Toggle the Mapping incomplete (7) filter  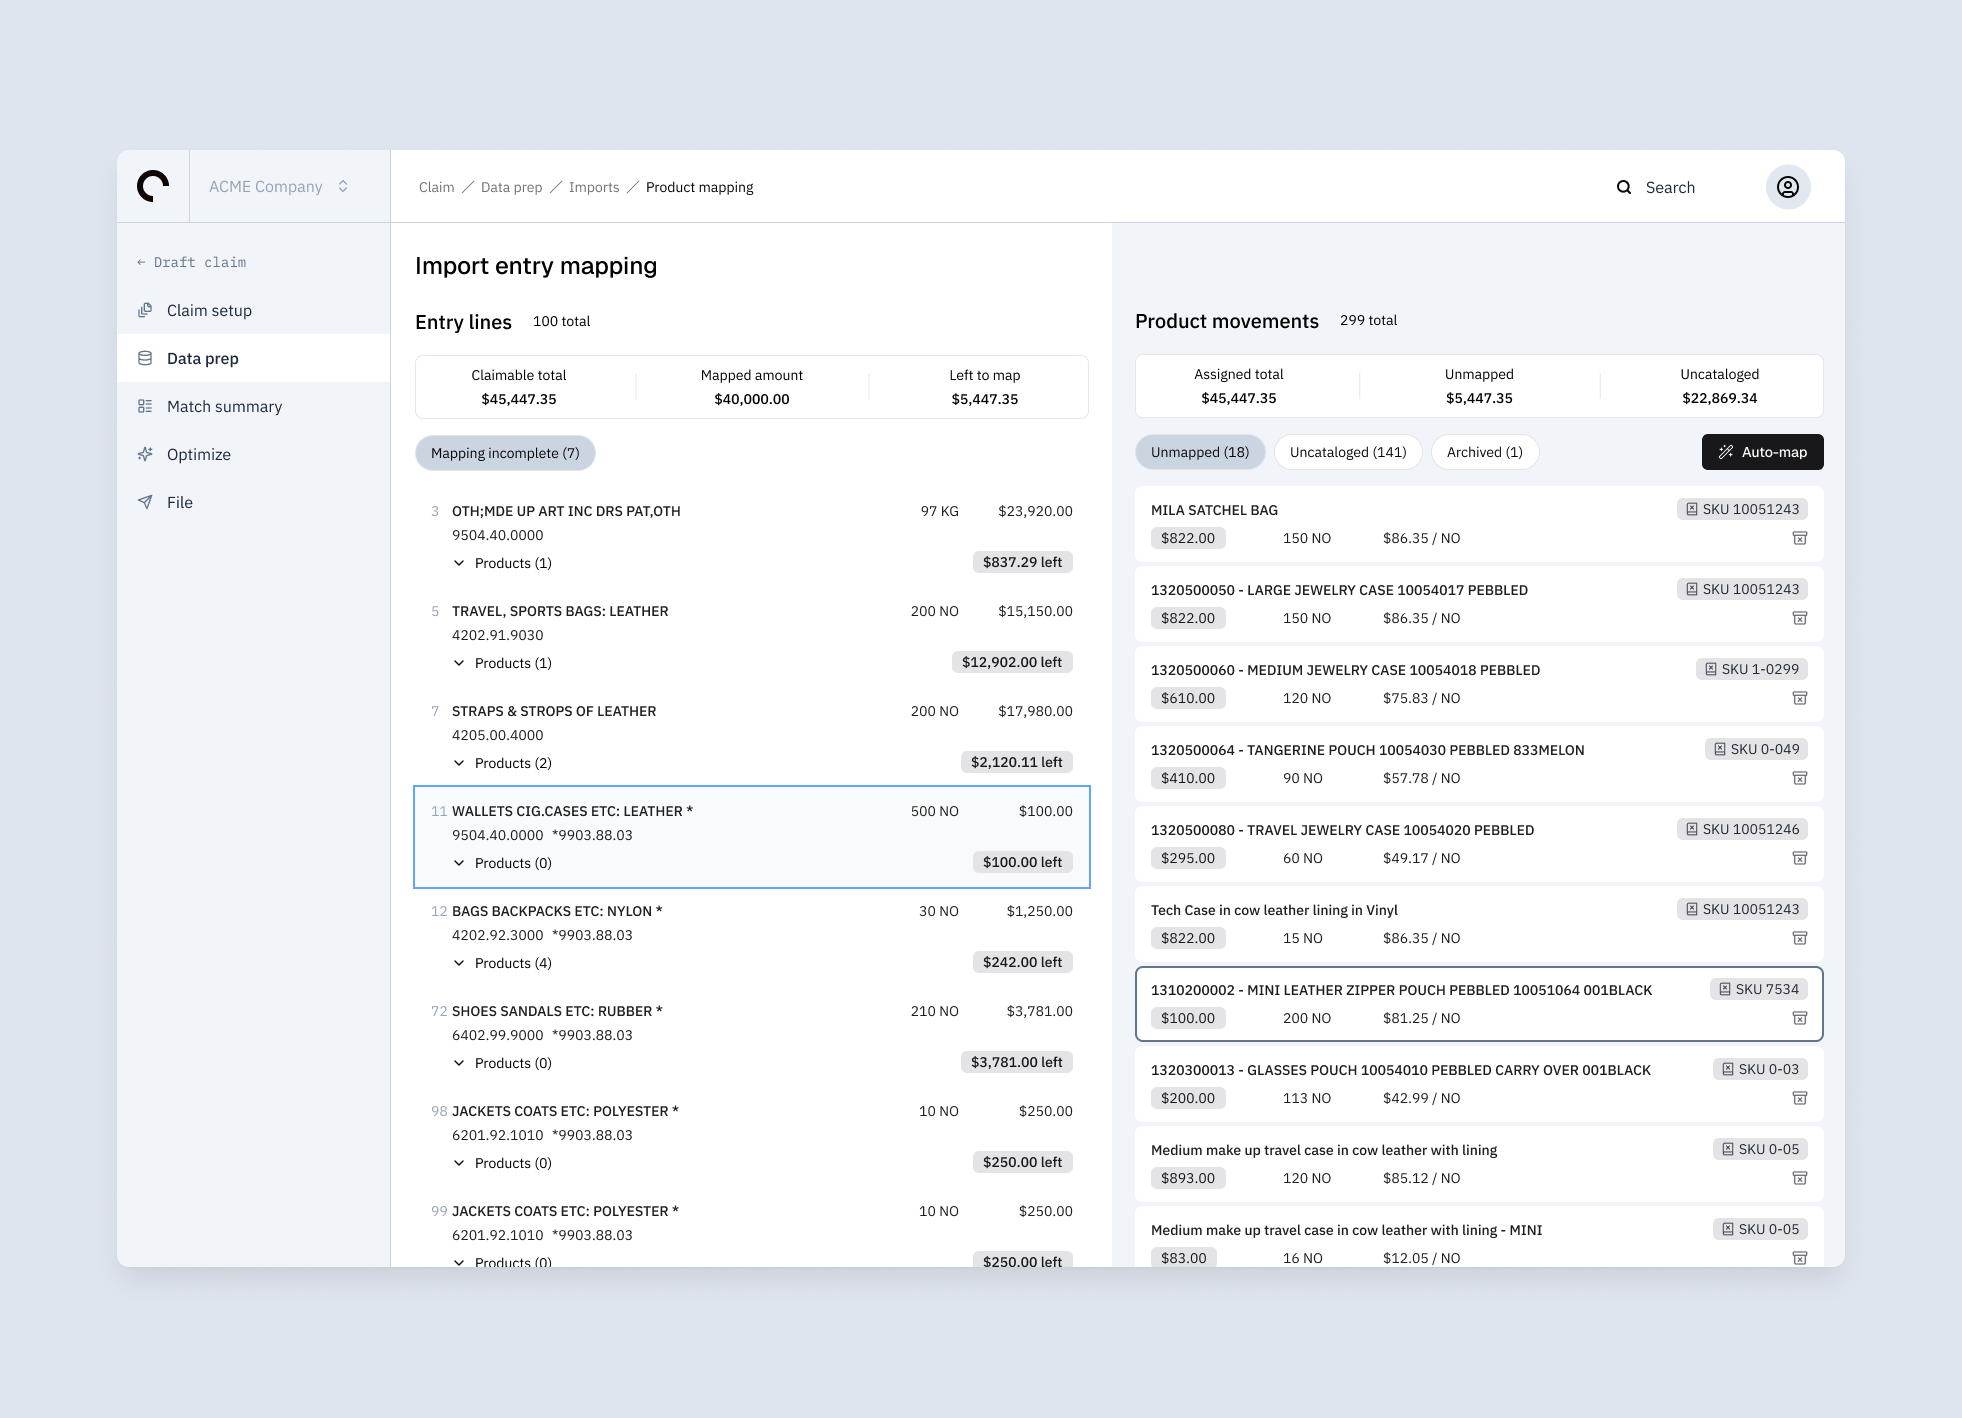[505, 453]
